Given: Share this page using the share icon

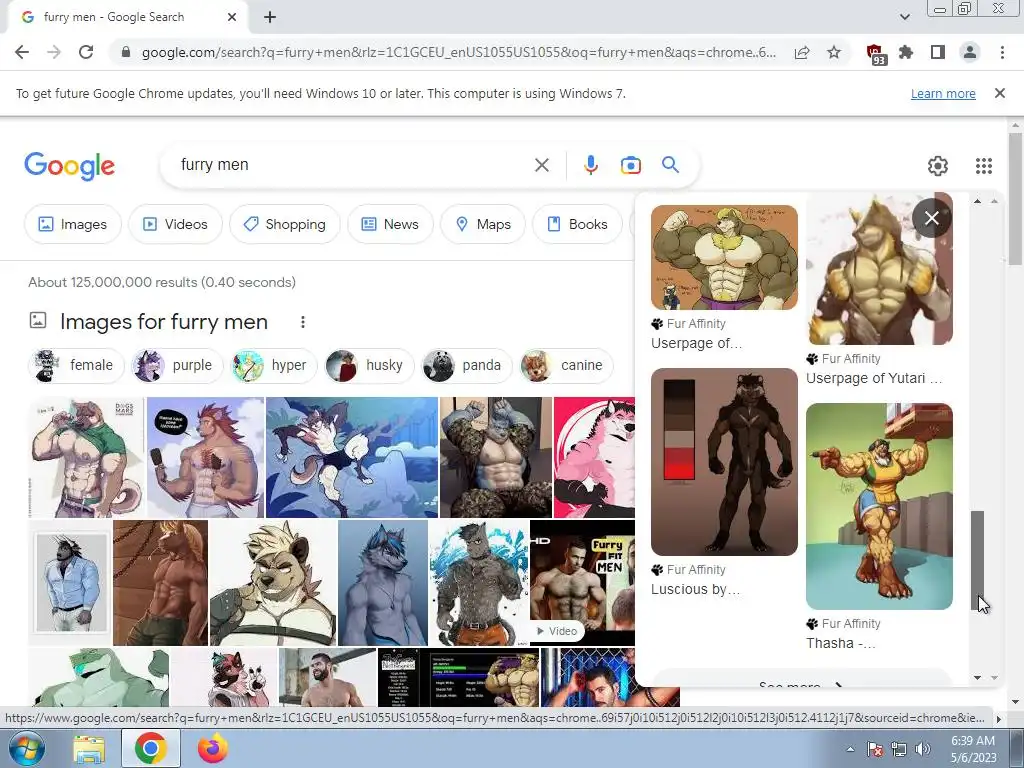Looking at the screenshot, I should [x=802, y=52].
